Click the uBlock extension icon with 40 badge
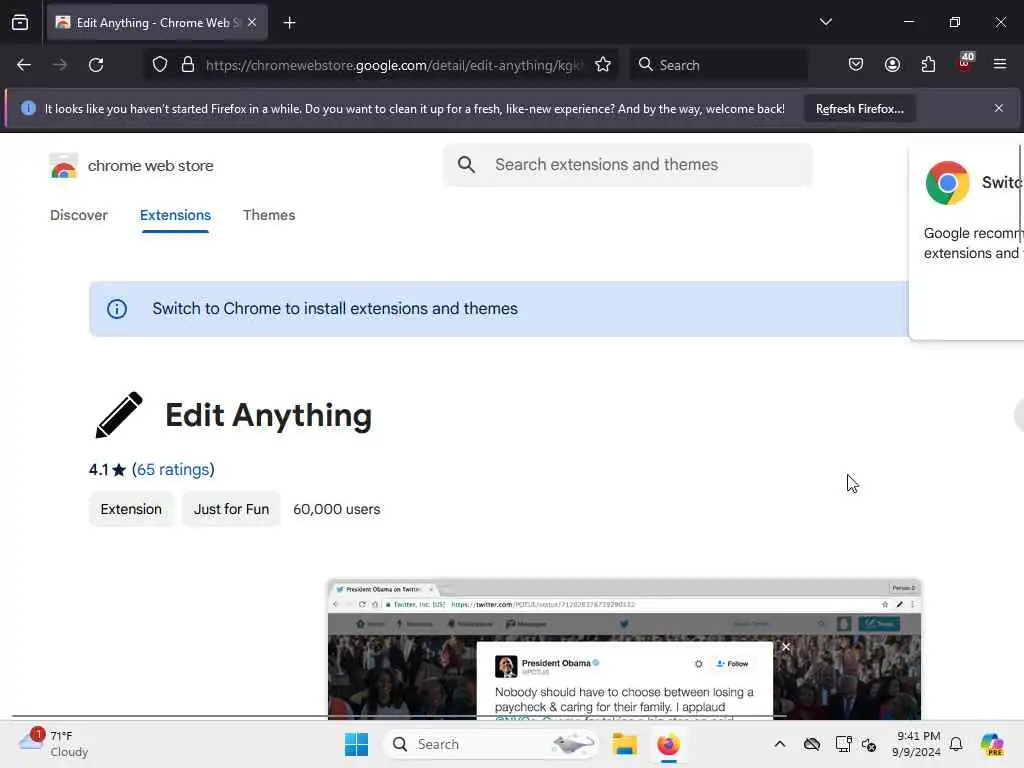1024x768 pixels. tap(965, 63)
